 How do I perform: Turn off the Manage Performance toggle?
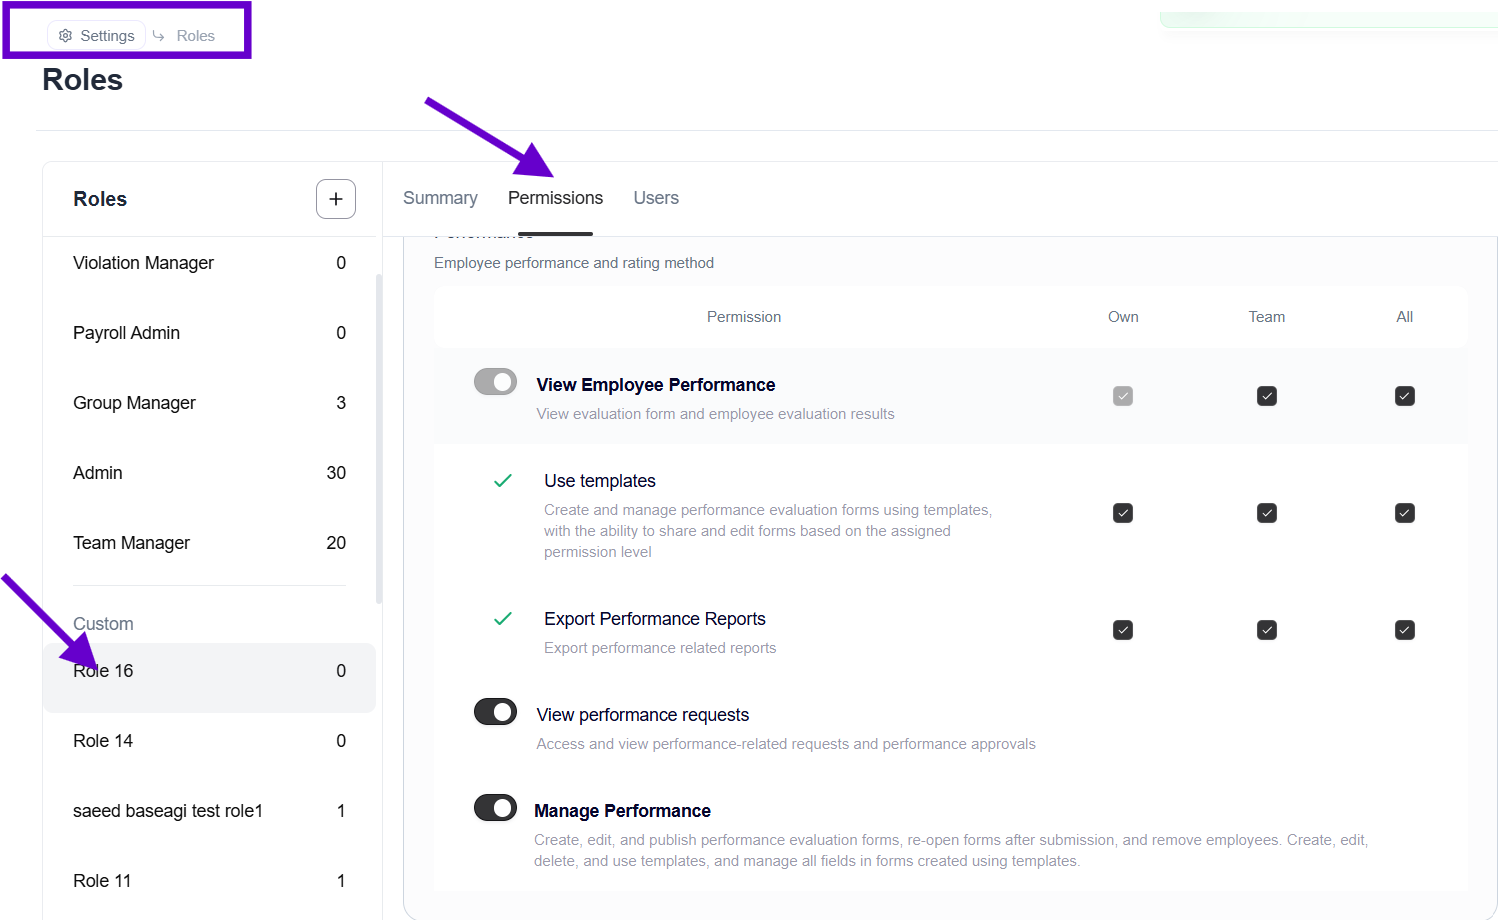click(x=495, y=808)
